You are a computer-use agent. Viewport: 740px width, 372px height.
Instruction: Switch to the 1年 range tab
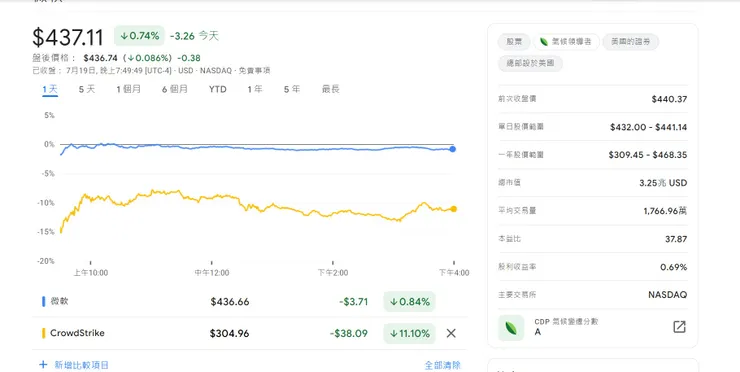[x=255, y=89]
